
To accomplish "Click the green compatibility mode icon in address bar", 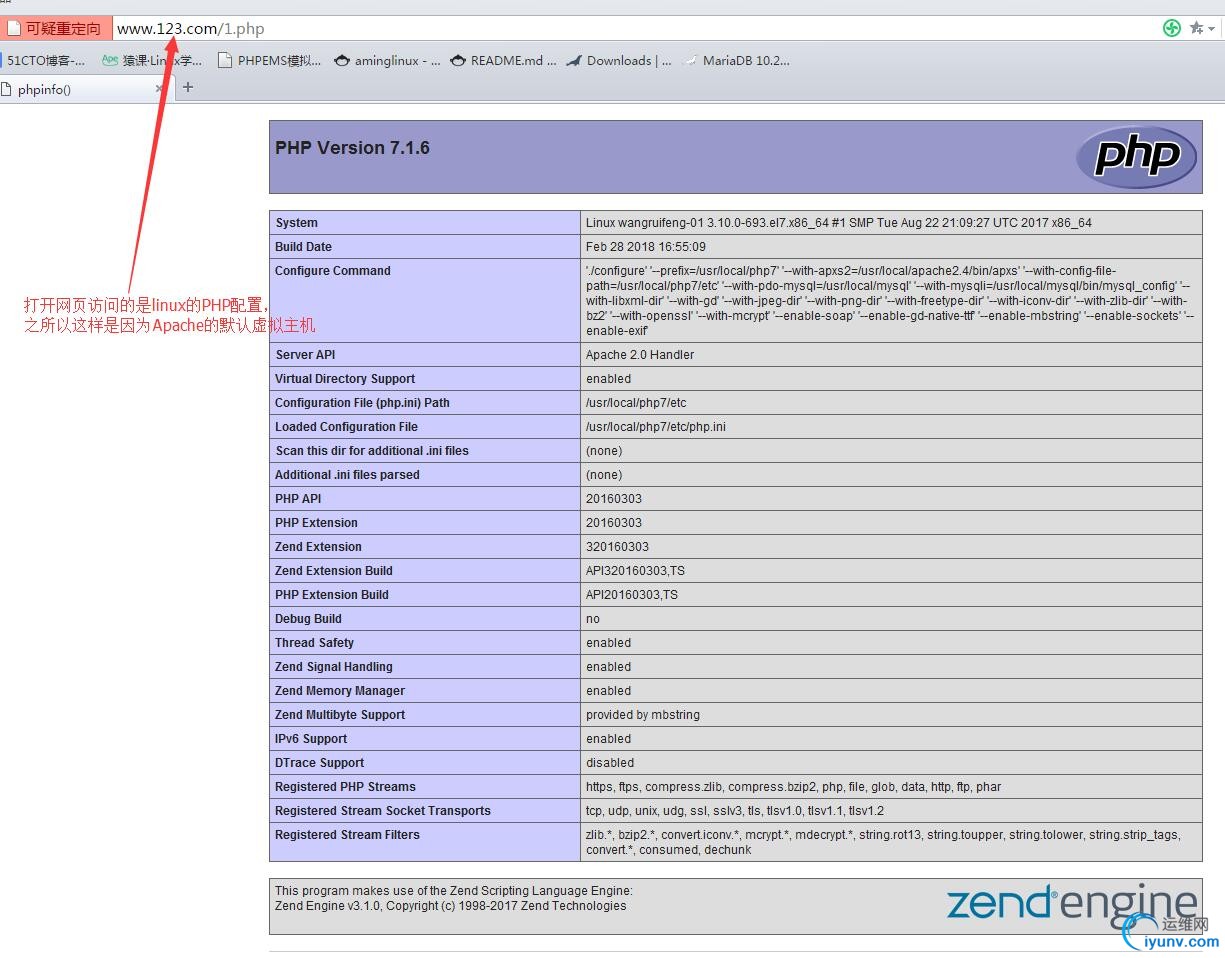I will (1172, 28).
